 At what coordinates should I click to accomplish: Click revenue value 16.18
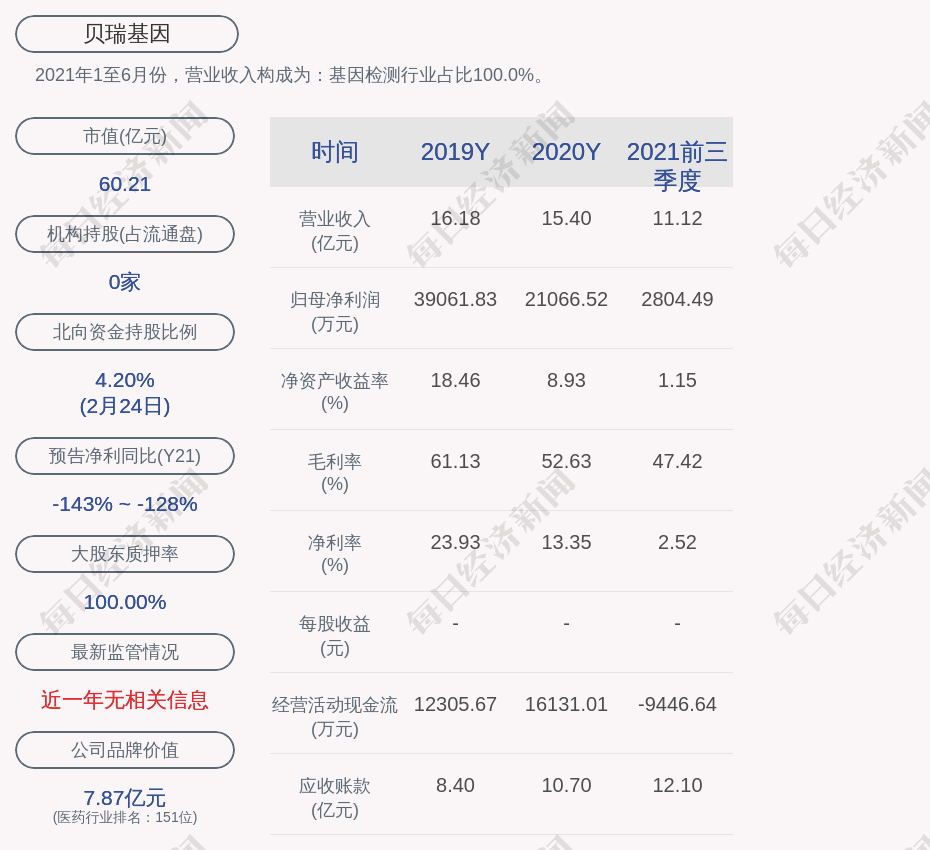pos(456,218)
